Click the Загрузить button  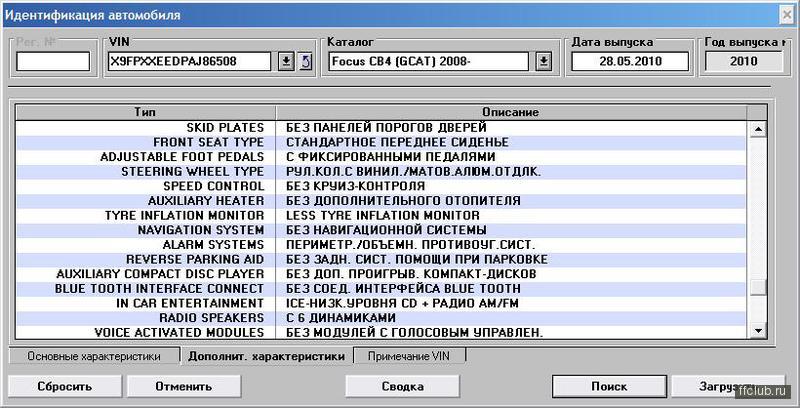click(728, 386)
